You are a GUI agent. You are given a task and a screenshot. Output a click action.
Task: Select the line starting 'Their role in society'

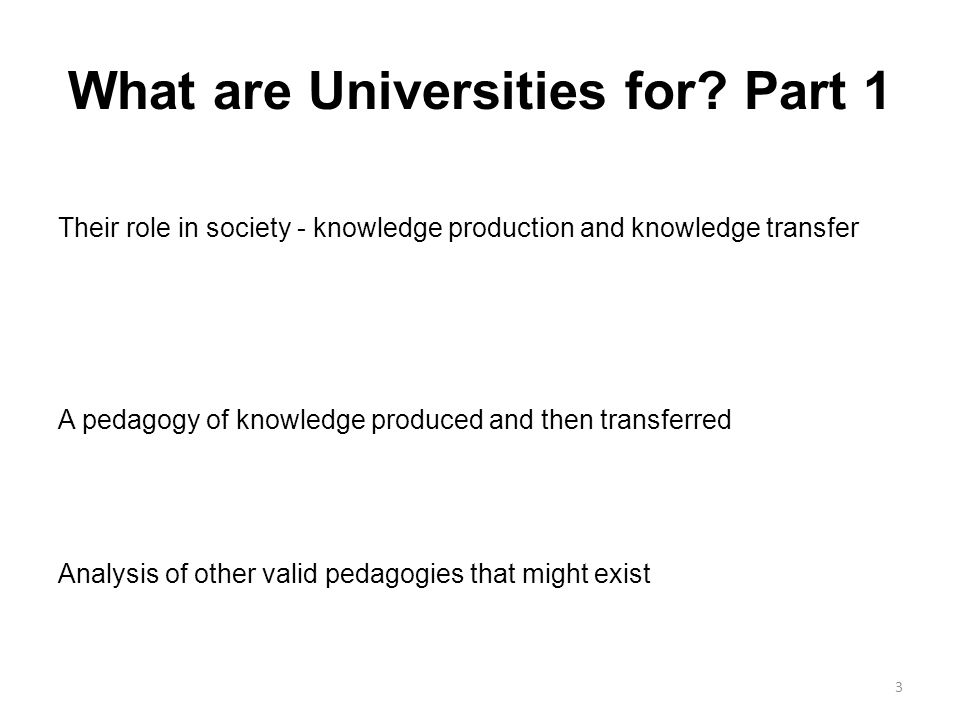458,228
